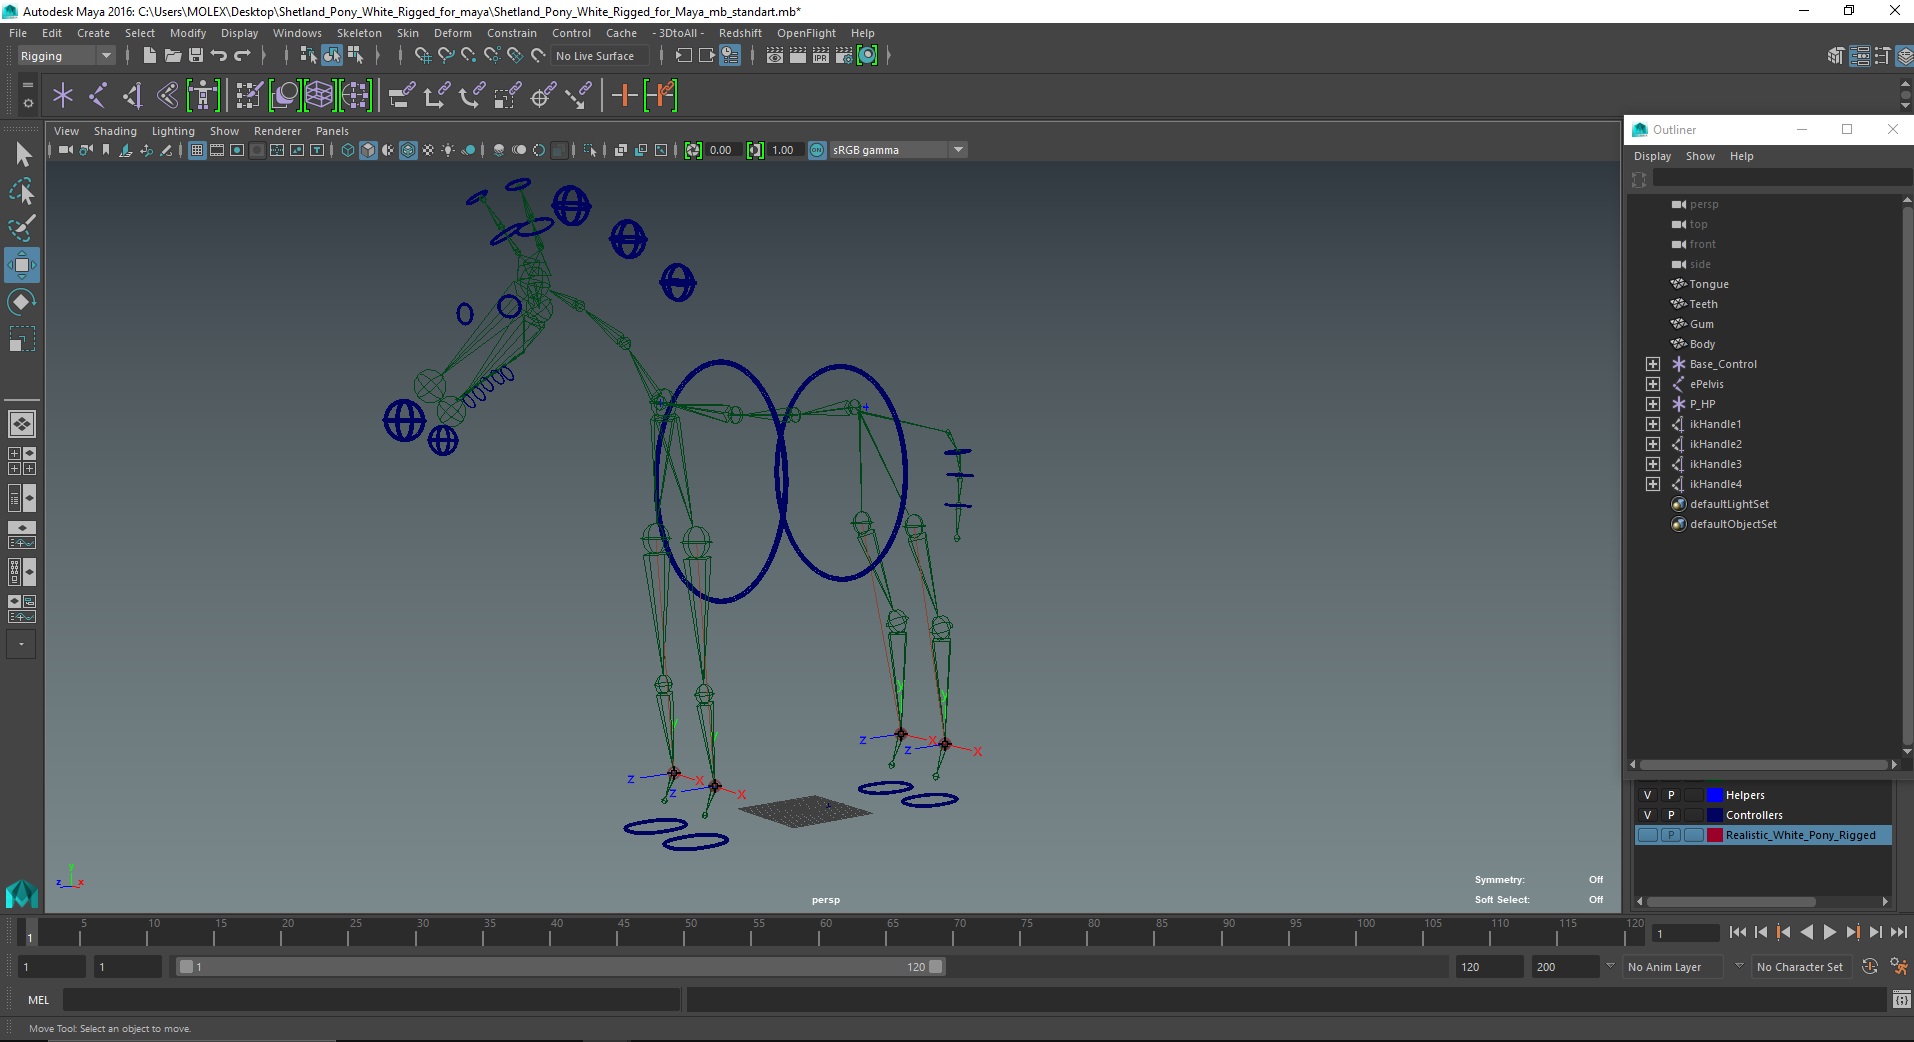
Task: Click the Create Cluster shelf icon
Action: coord(355,96)
